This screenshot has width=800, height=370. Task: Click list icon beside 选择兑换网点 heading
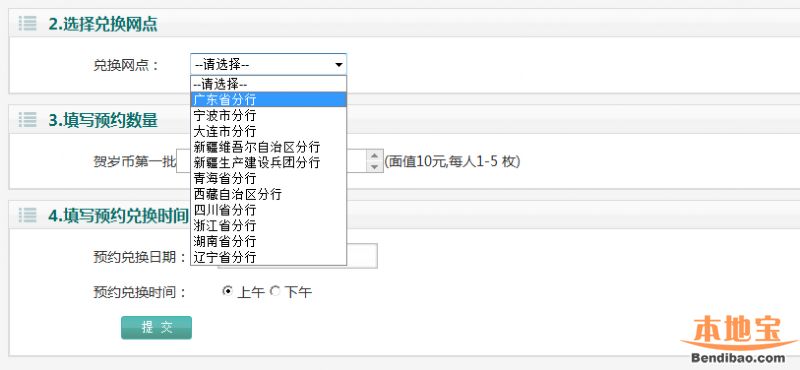click(28, 23)
